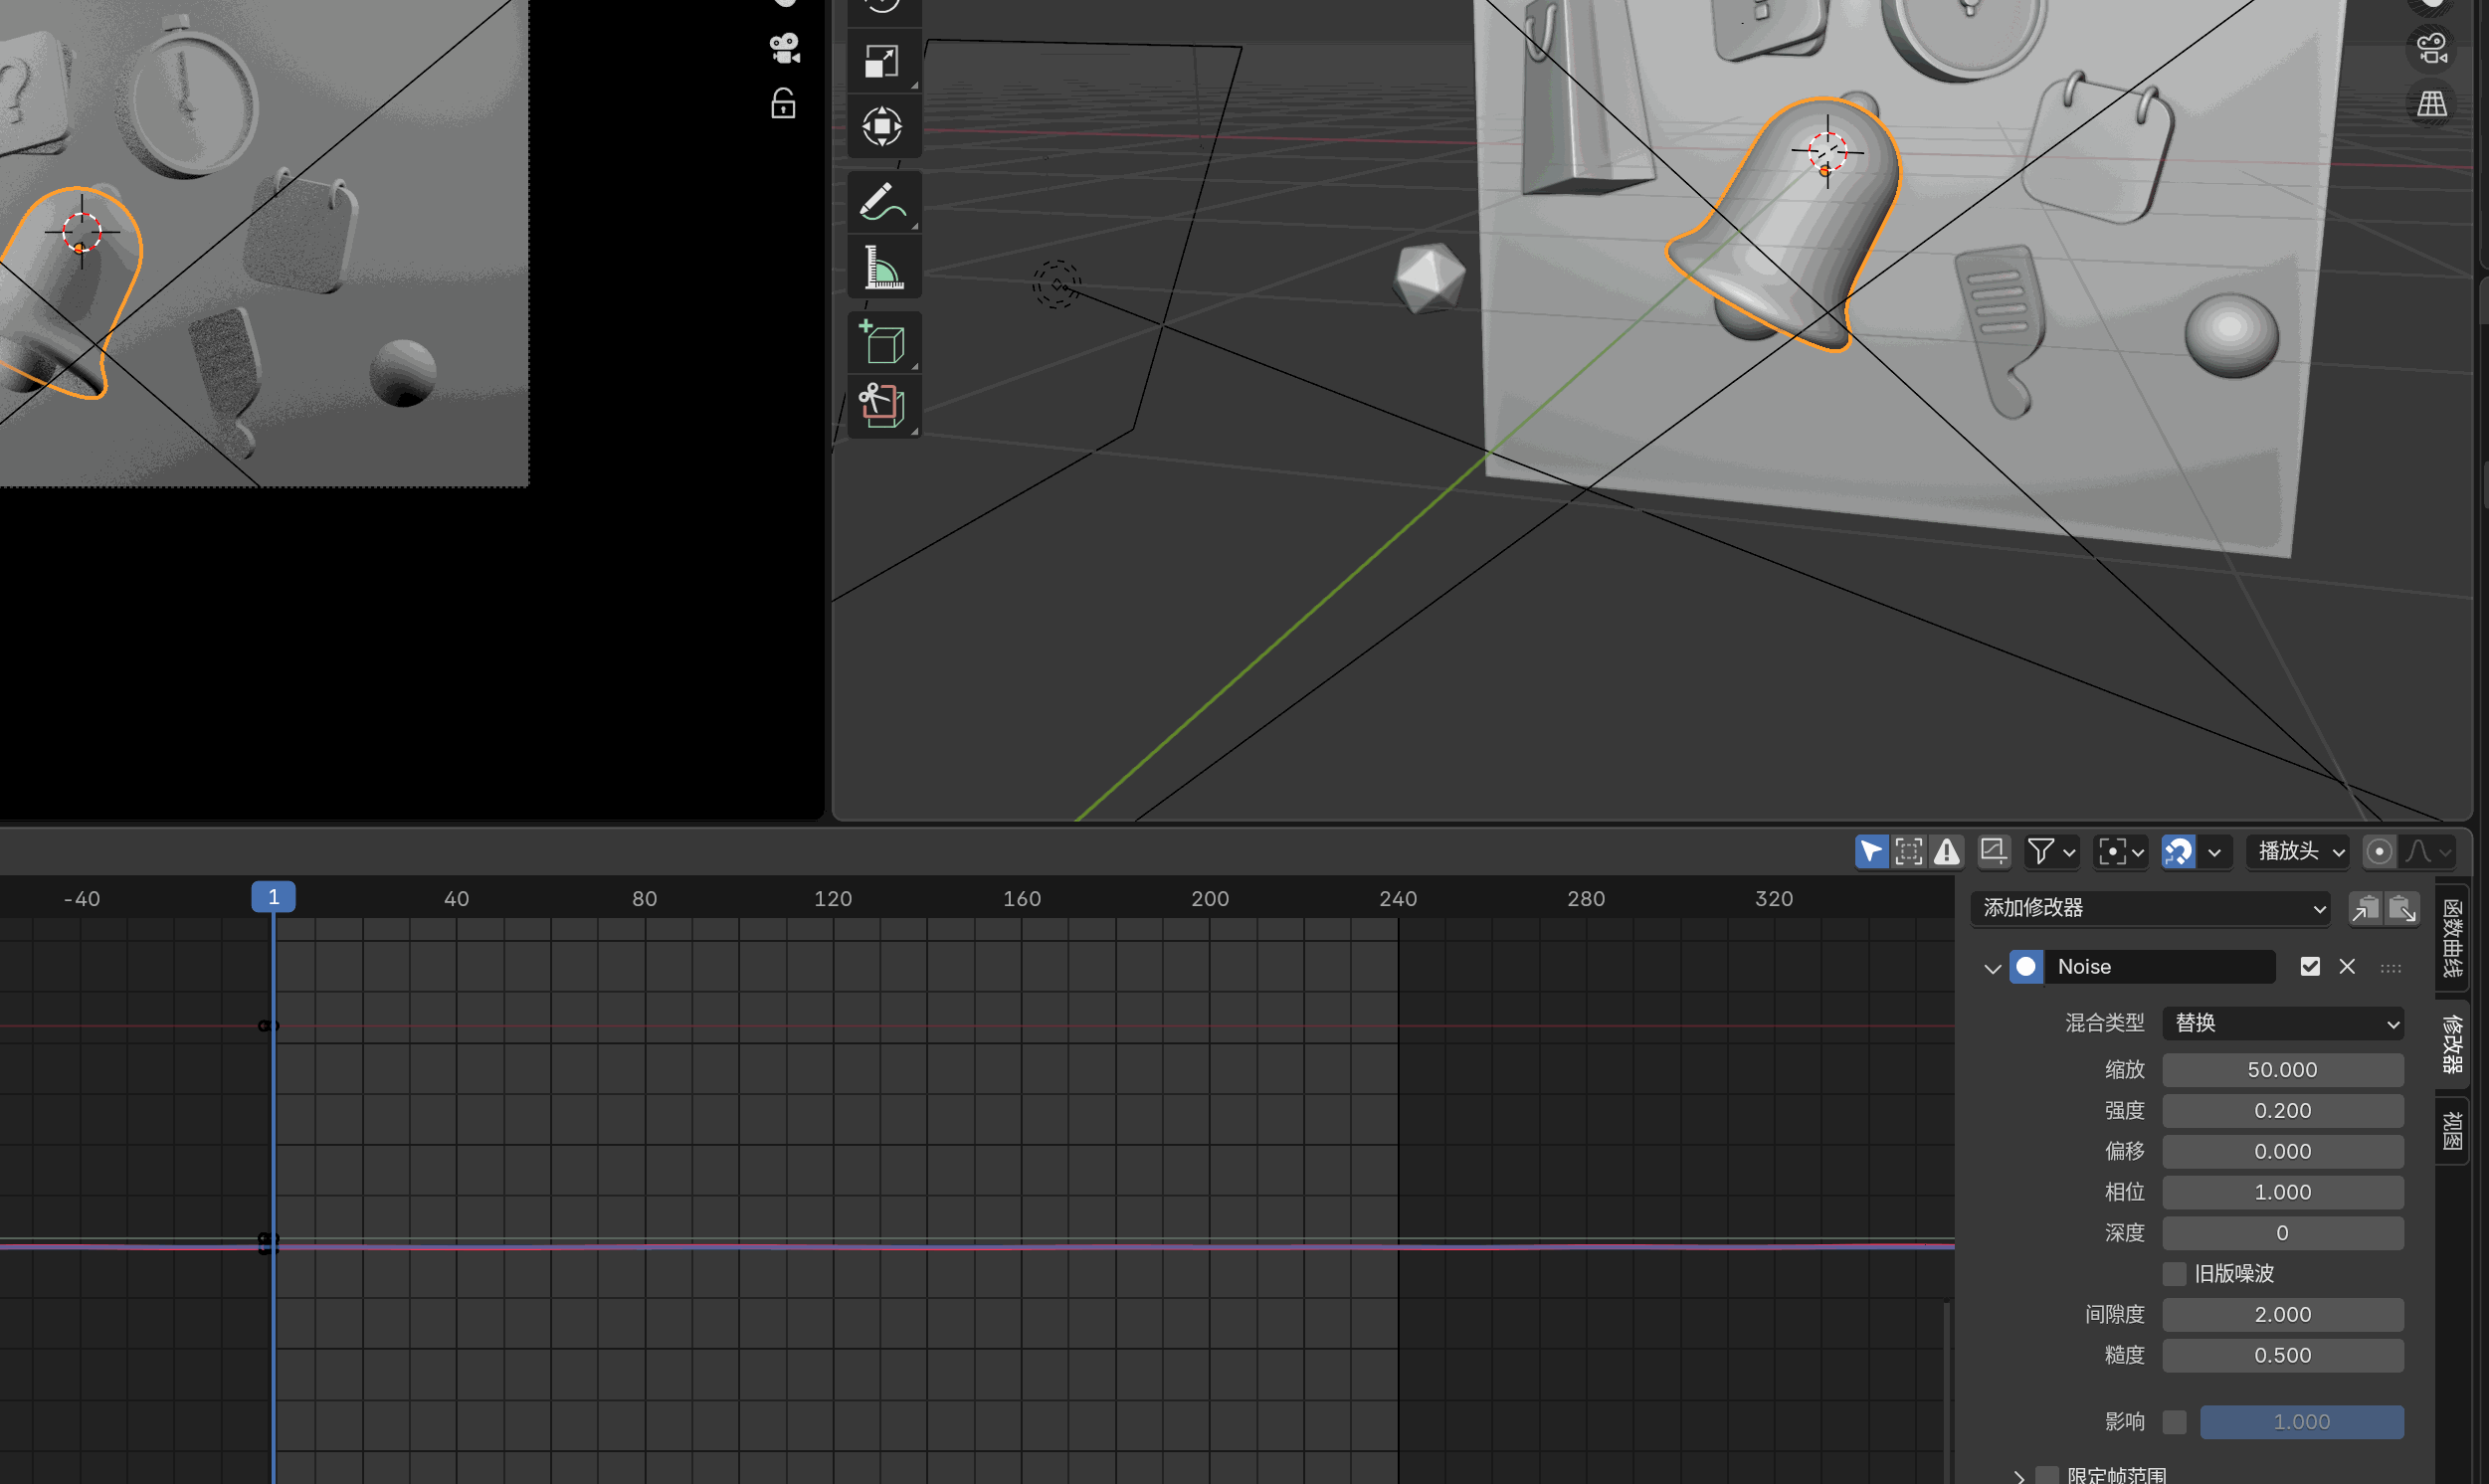The height and width of the screenshot is (1484, 2489).
Task: Open the 混合类型 替换 dropdown
Action: [2283, 1023]
